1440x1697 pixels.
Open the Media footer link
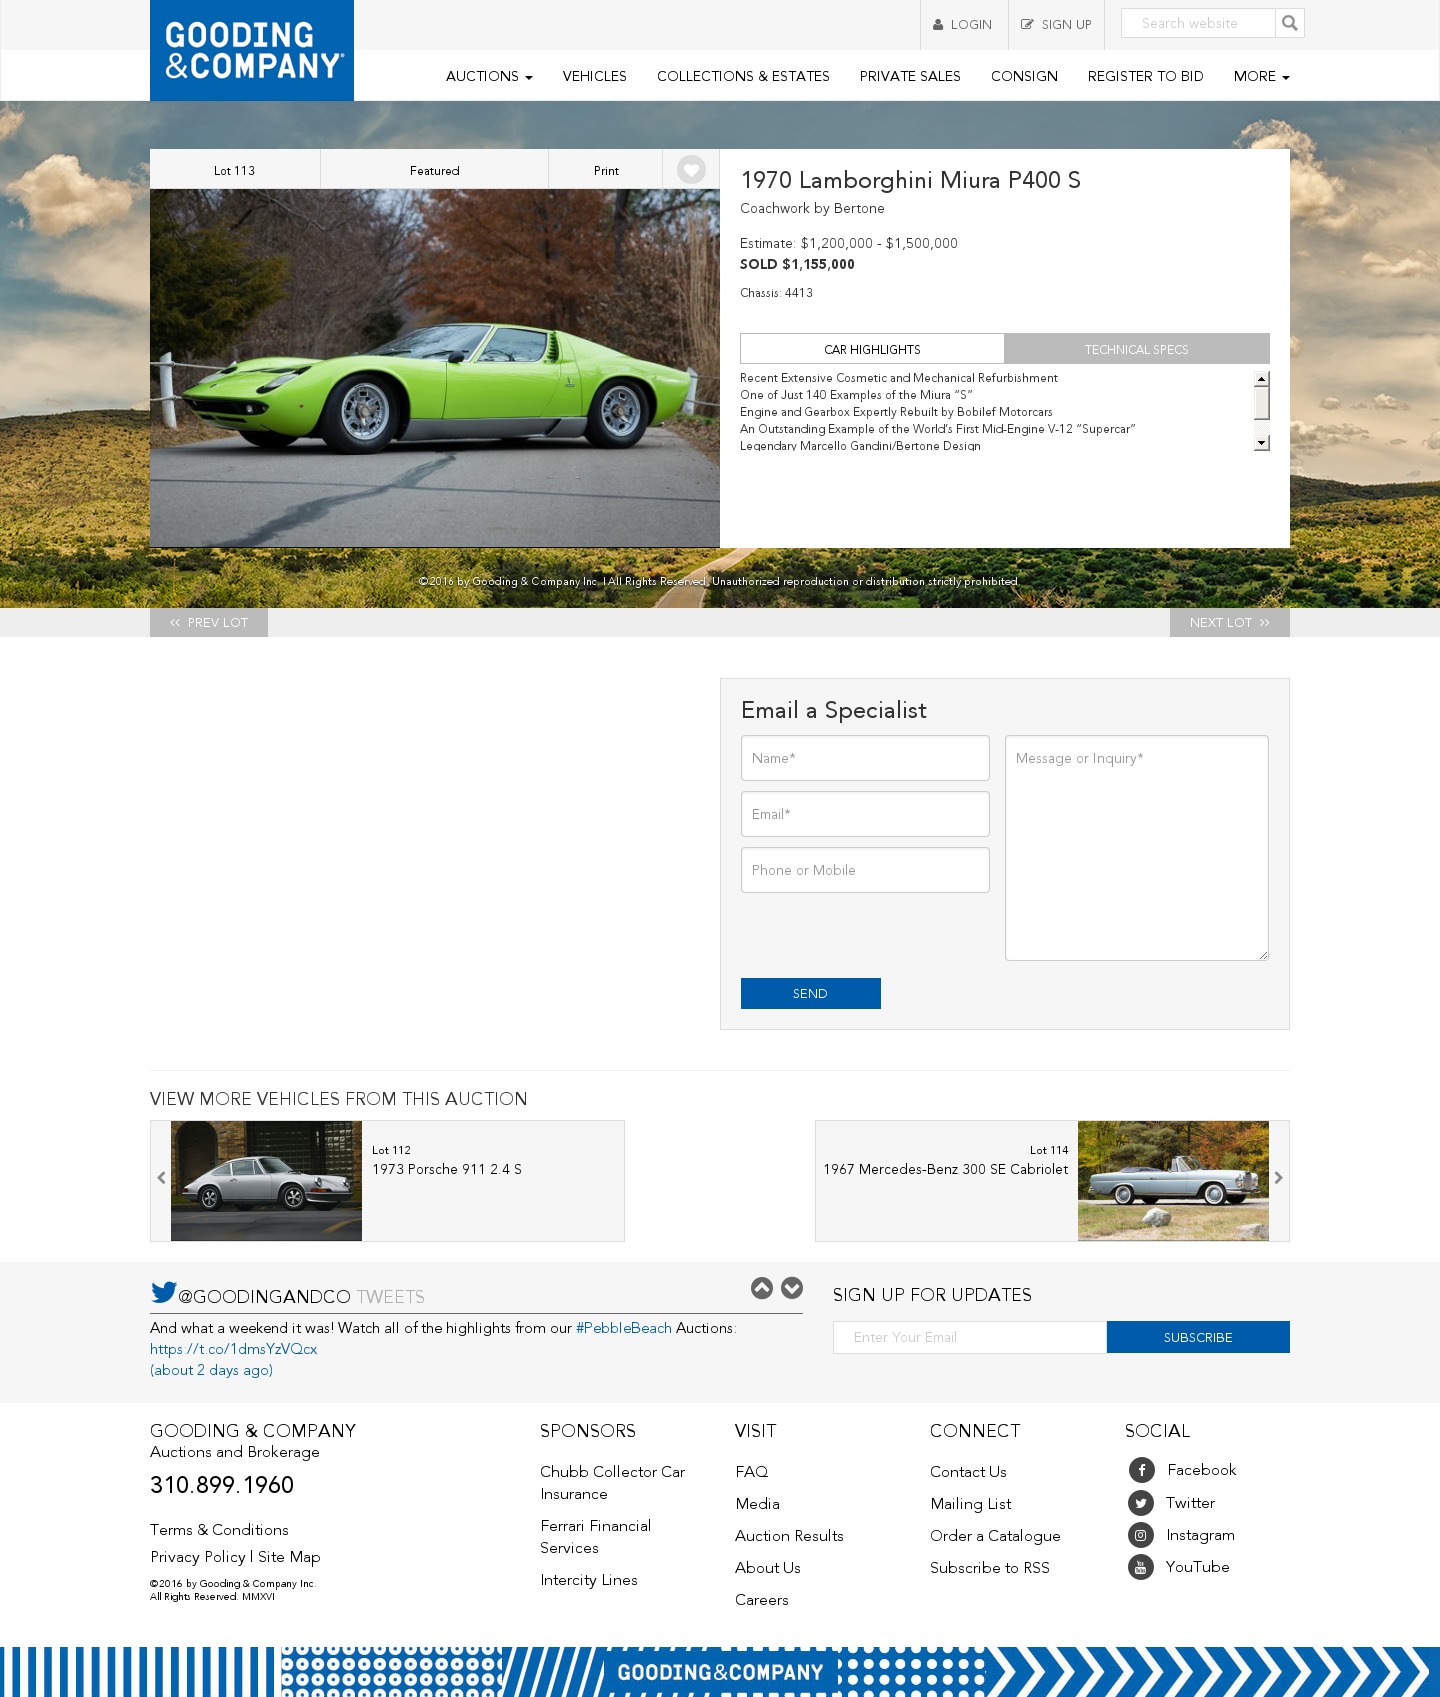point(757,1504)
